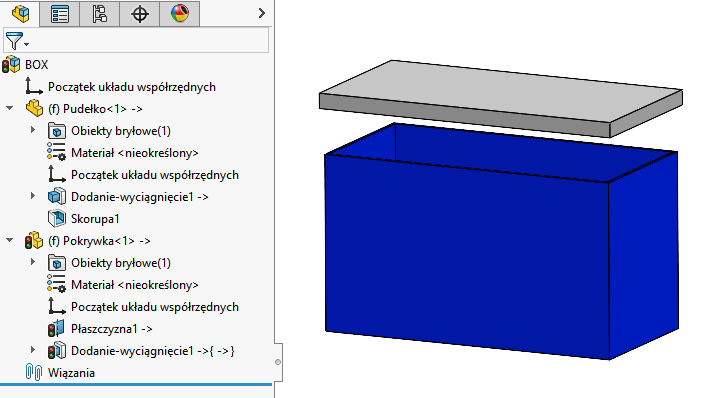713x398 pixels.
Task: Click material icon under Pudełko
Action: [x=56, y=152]
